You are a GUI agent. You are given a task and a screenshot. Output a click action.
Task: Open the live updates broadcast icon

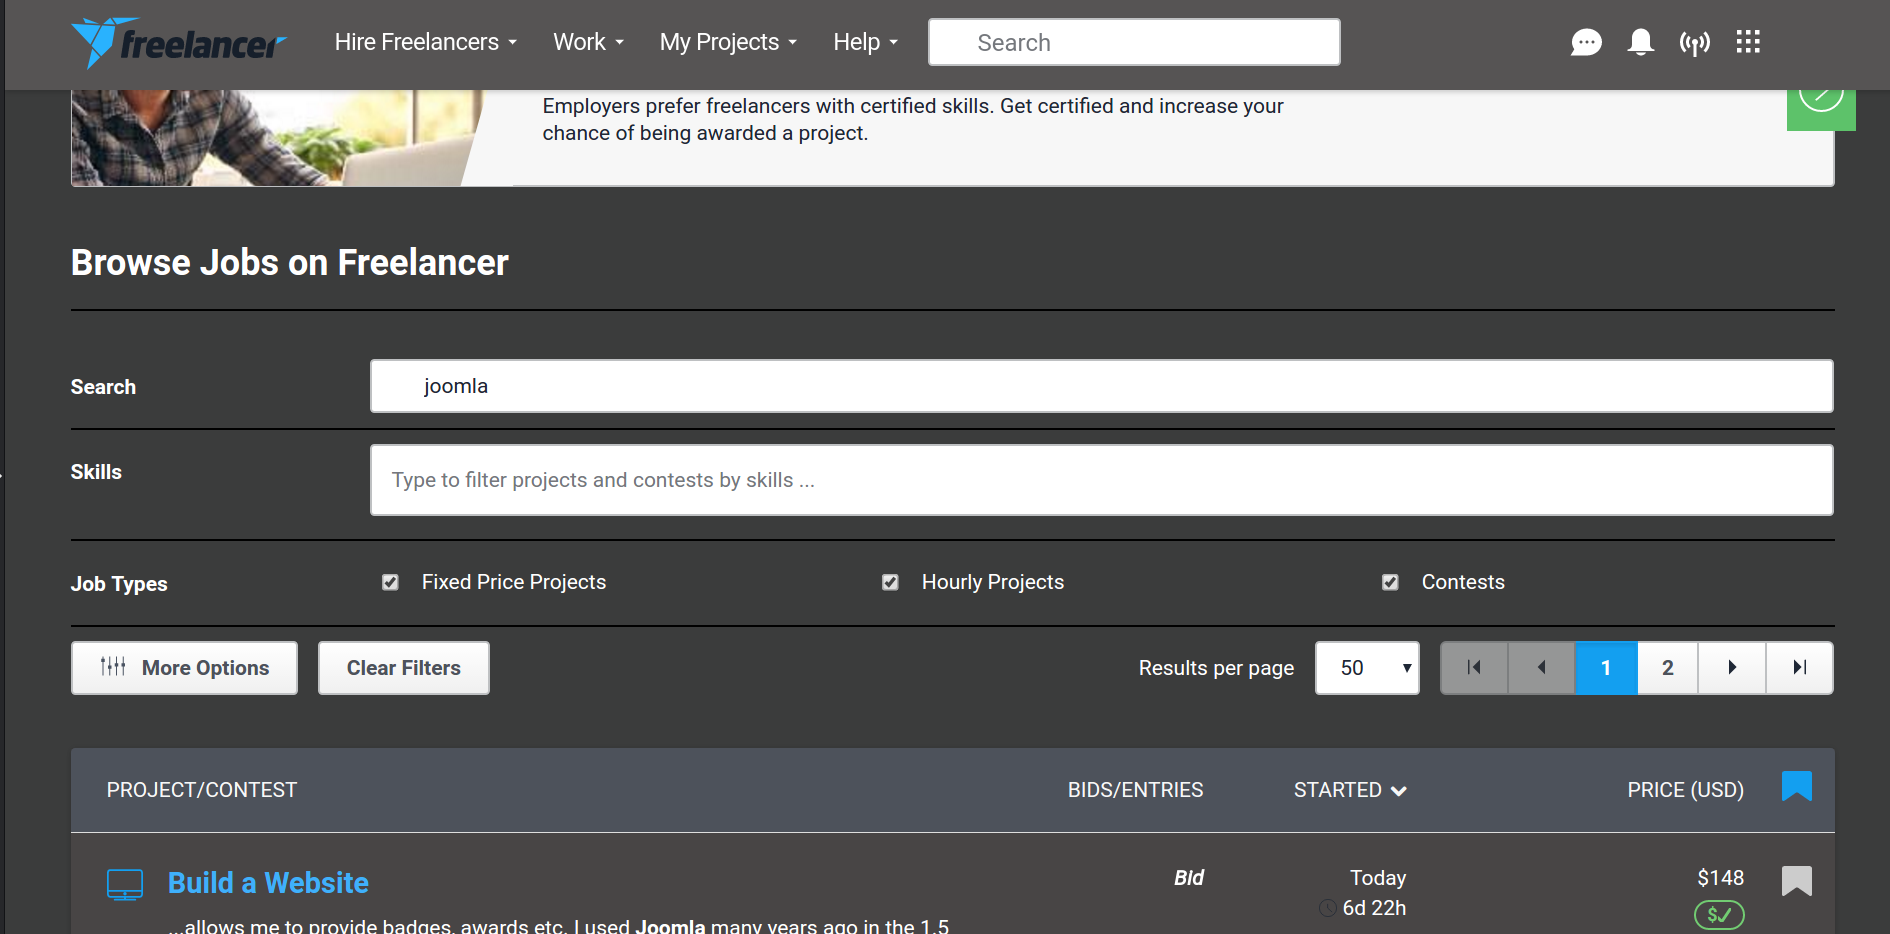1694,43
